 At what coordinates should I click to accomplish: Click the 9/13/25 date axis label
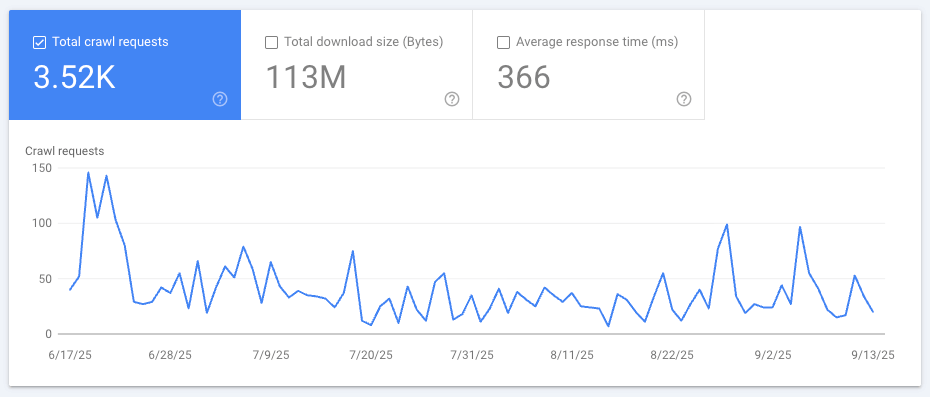872,355
